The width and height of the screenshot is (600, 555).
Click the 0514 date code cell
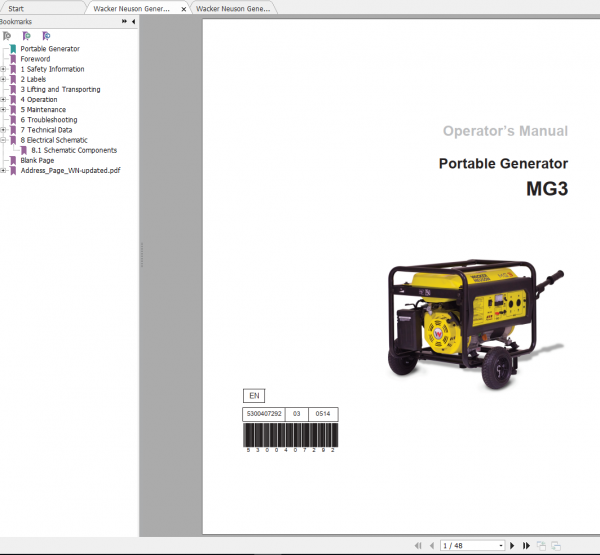pyautogui.click(x=323, y=414)
